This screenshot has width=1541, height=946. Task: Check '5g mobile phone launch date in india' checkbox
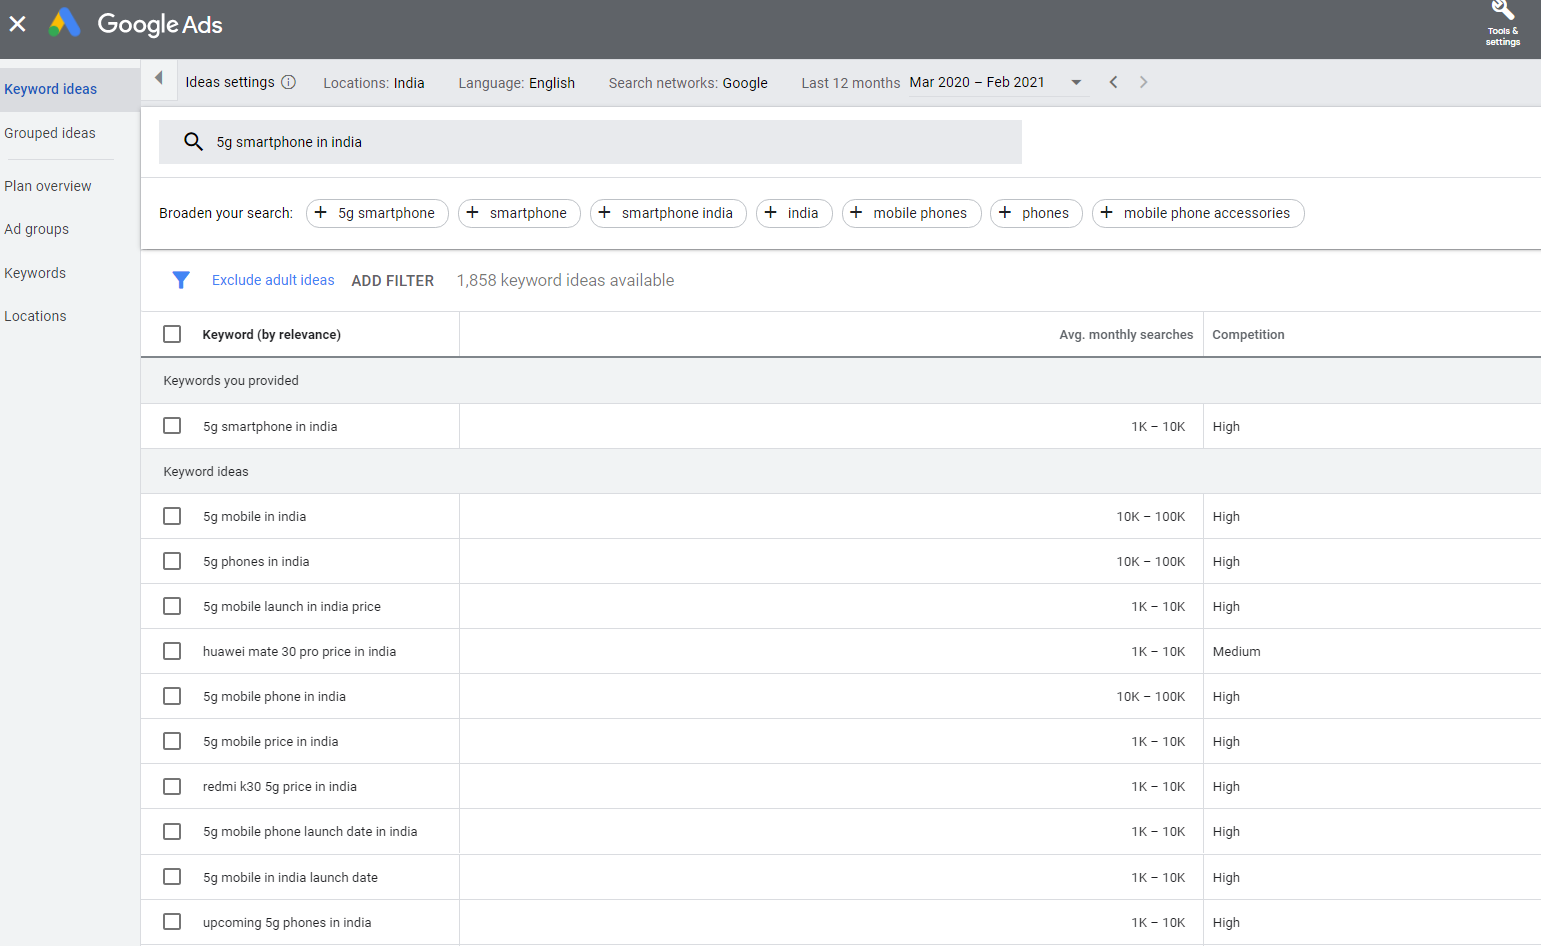pos(172,831)
